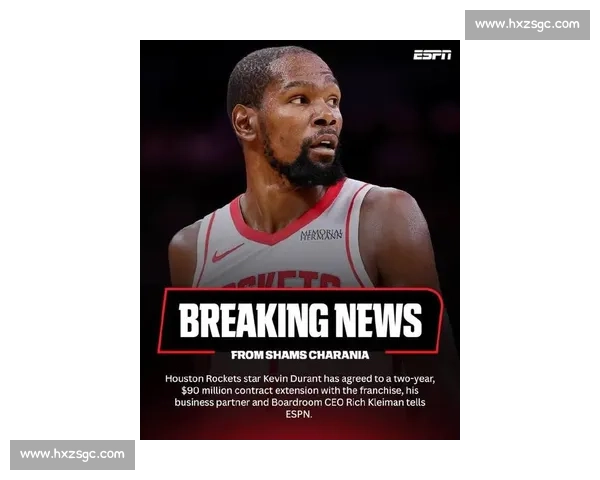Click the ESPN logo on the image
The height and width of the screenshot is (480, 600).
click(x=432, y=55)
